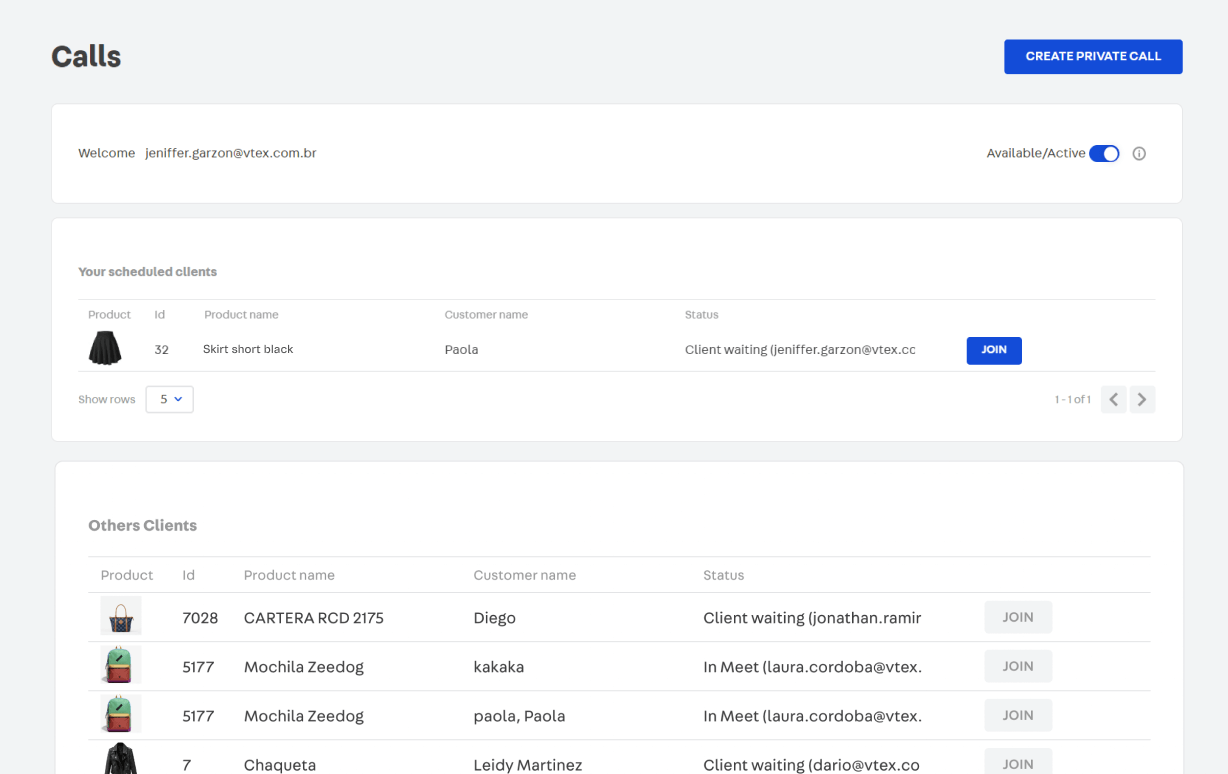Open the Show rows dropdown

[x=169, y=400]
